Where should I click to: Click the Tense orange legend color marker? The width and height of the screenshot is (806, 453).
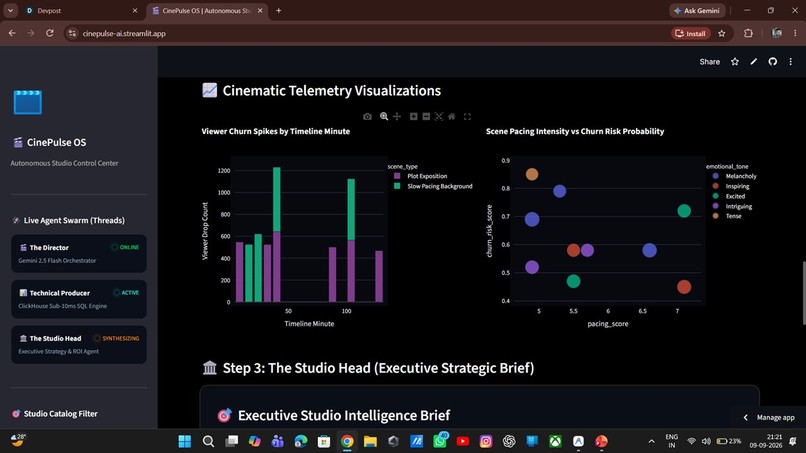click(716, 216)
